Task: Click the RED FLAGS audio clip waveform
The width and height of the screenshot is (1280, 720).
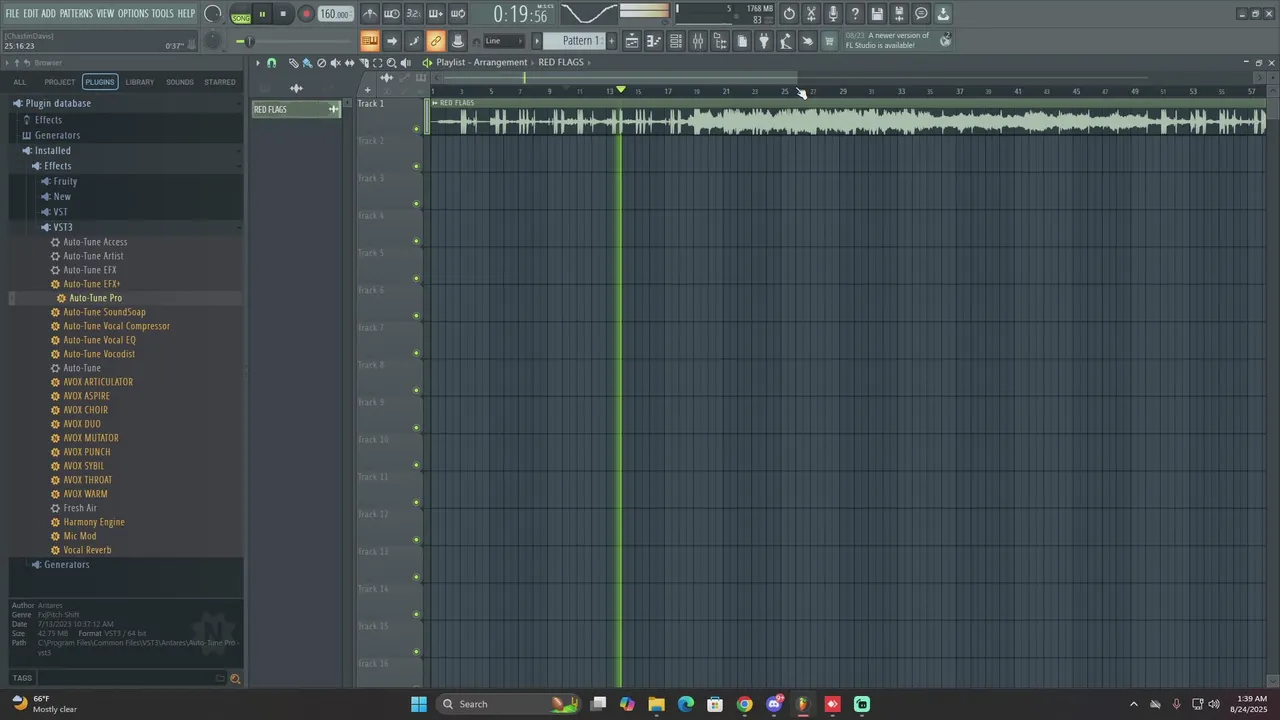Action: point(848,122)
